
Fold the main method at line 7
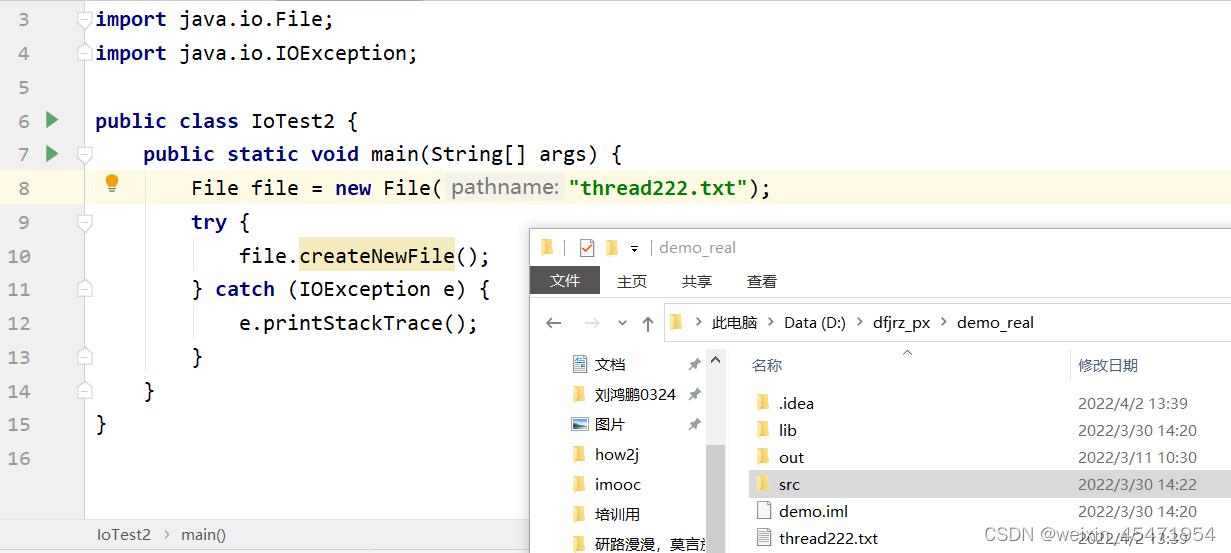coord(85,154)
